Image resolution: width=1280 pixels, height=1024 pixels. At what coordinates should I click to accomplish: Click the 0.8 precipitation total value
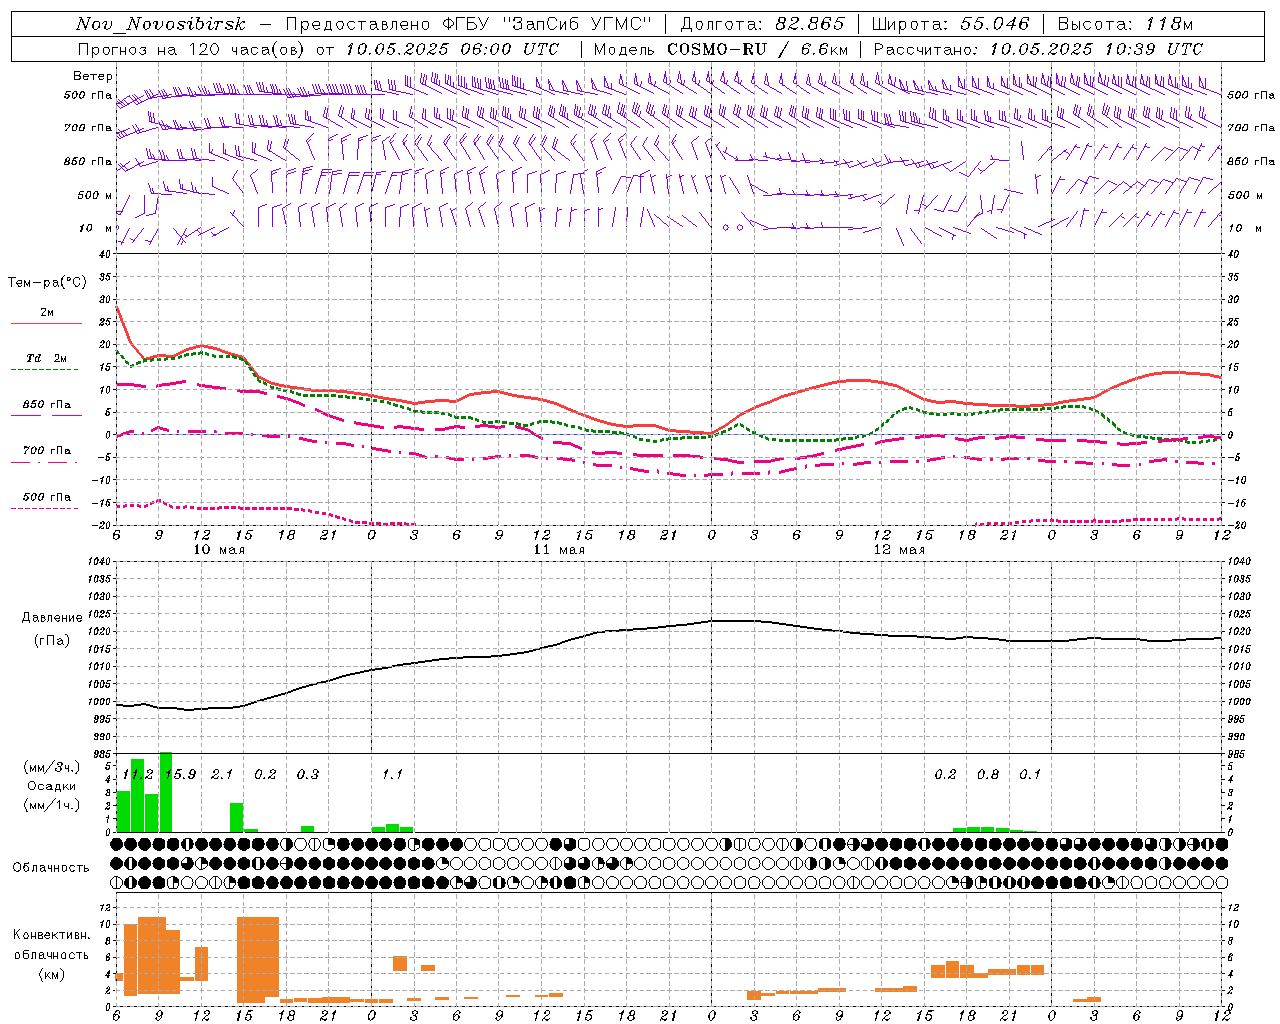point(988,774)
